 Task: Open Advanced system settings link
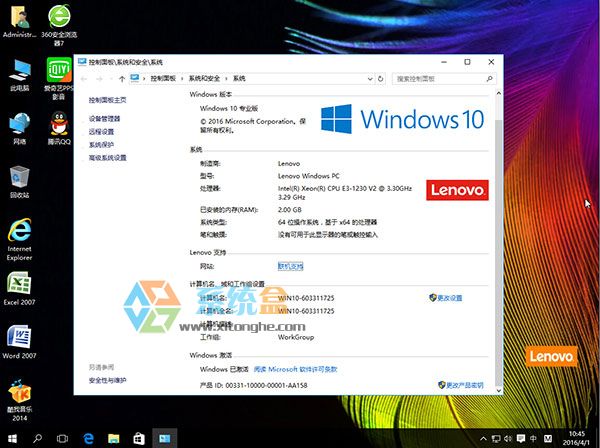click(x=108, y=158)
